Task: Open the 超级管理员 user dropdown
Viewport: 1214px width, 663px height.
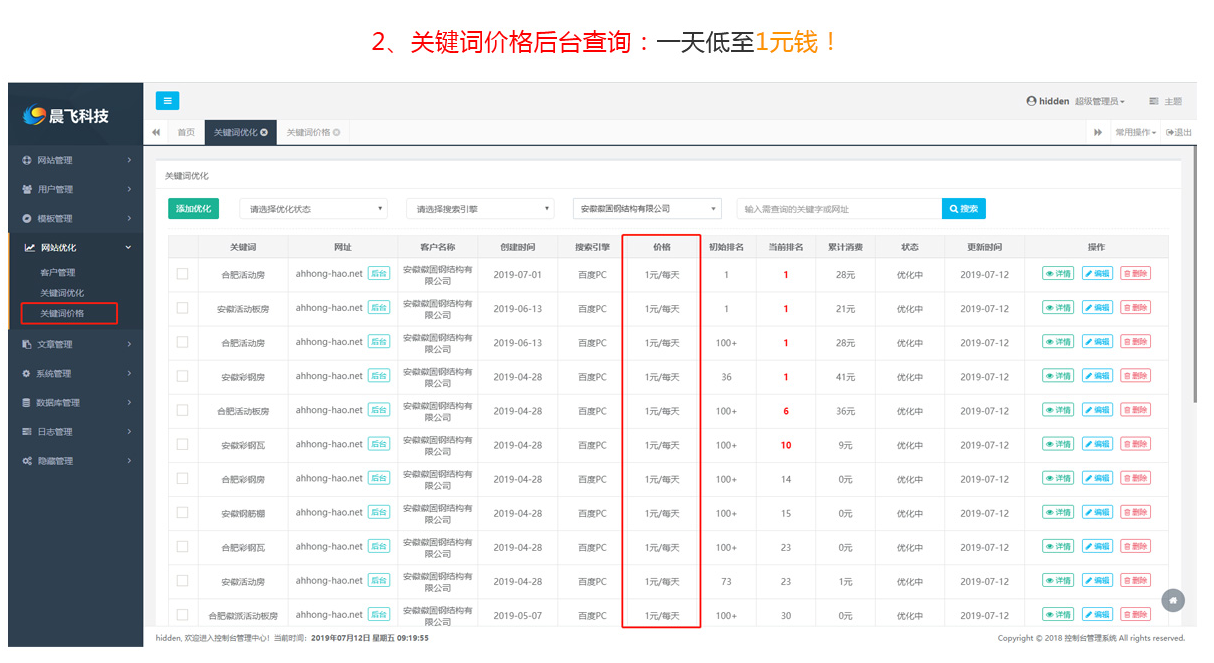Action: 1100,101
